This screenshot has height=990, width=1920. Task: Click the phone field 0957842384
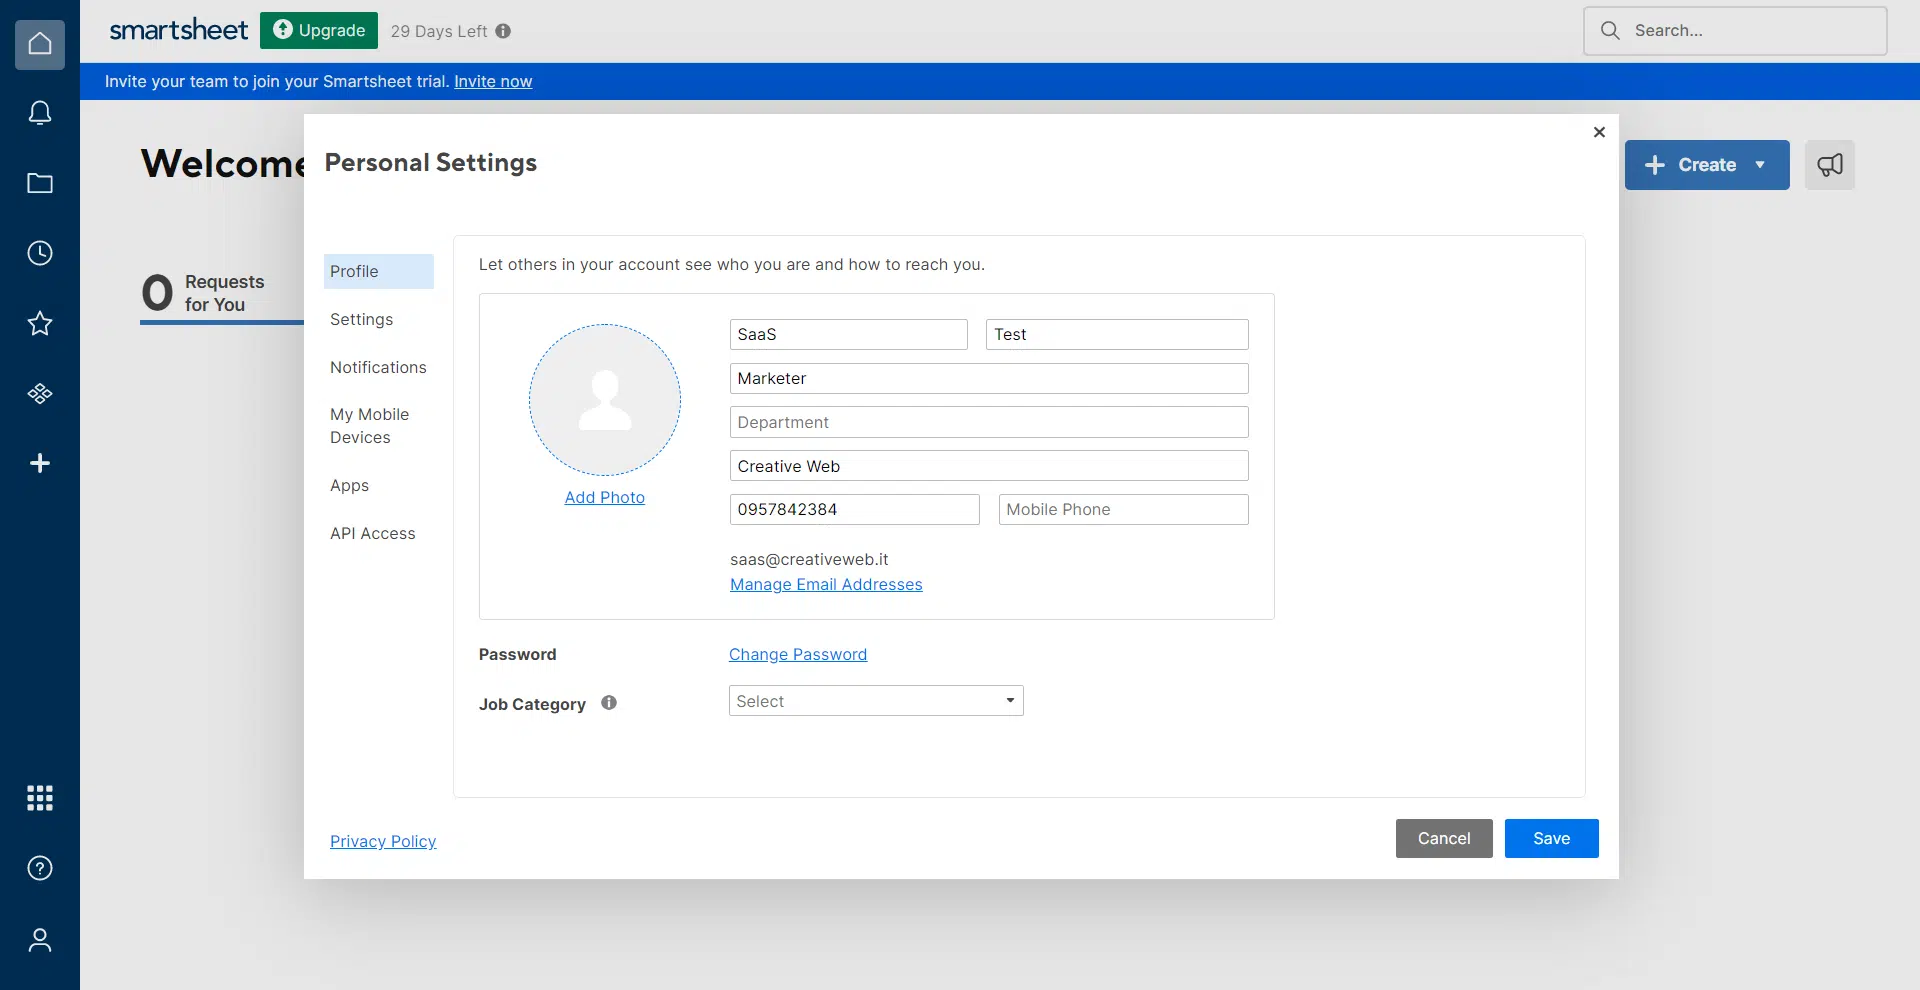click(855, 509)
